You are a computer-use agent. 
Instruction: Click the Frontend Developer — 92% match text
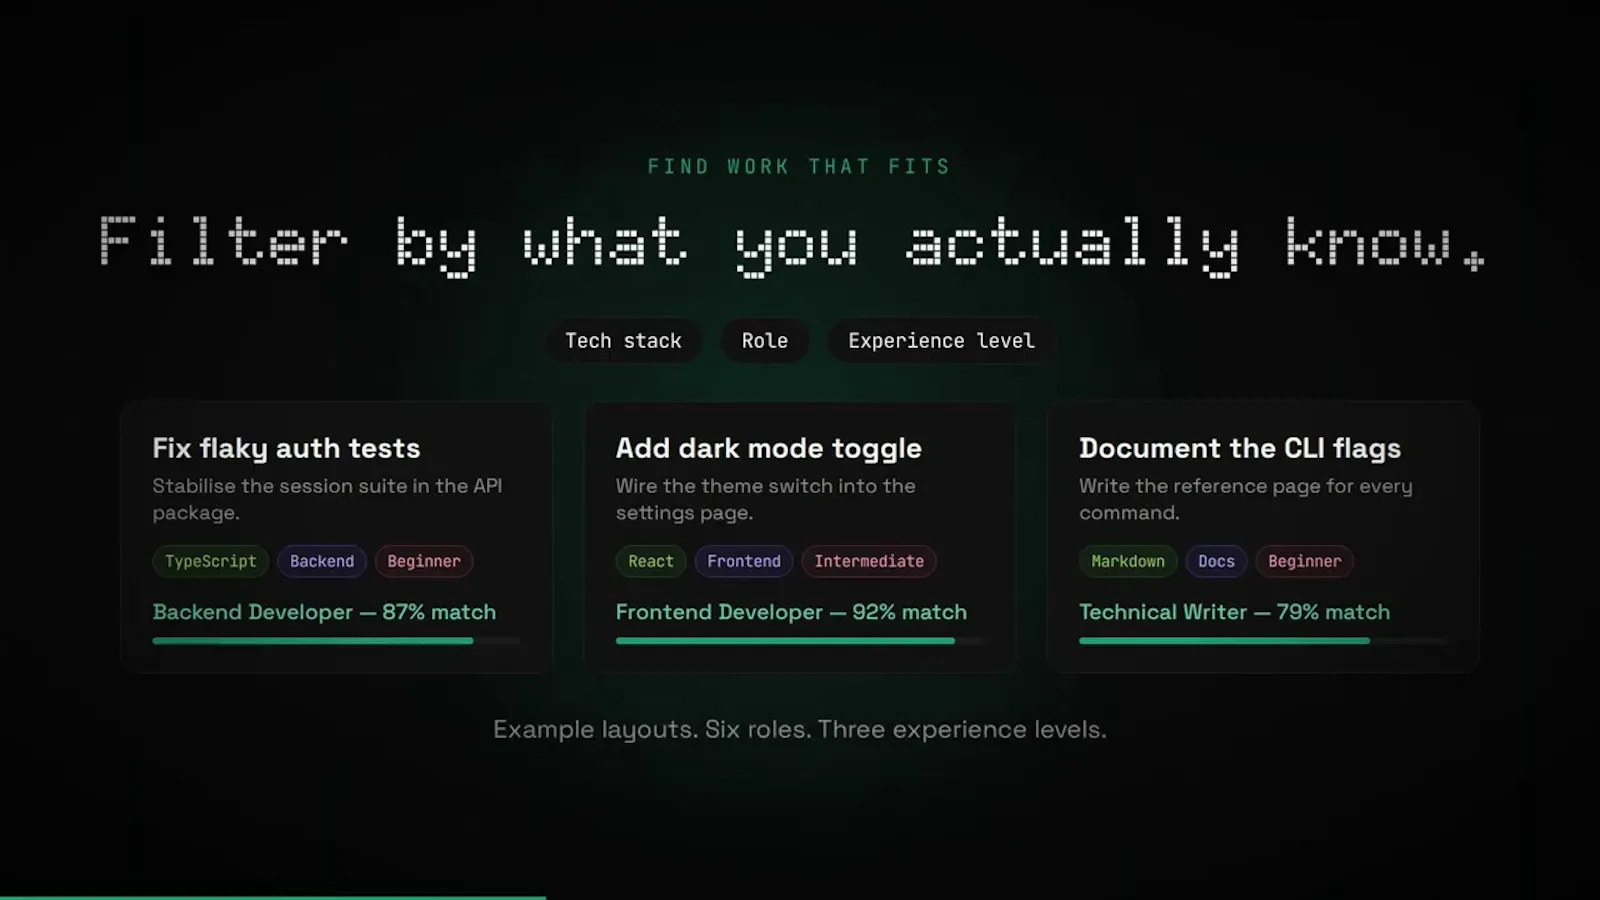791,612
